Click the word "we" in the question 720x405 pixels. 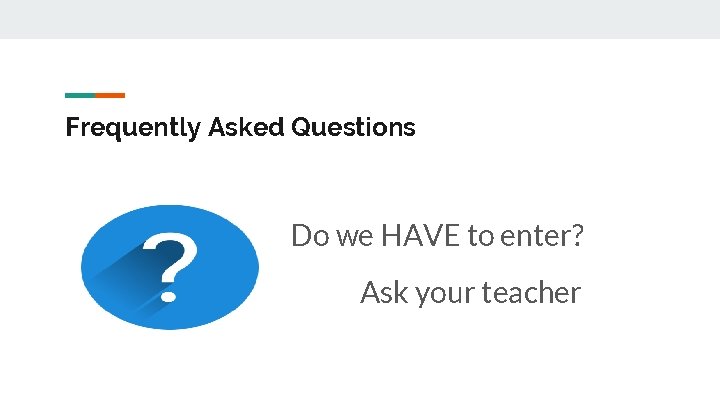pos(354,236)
